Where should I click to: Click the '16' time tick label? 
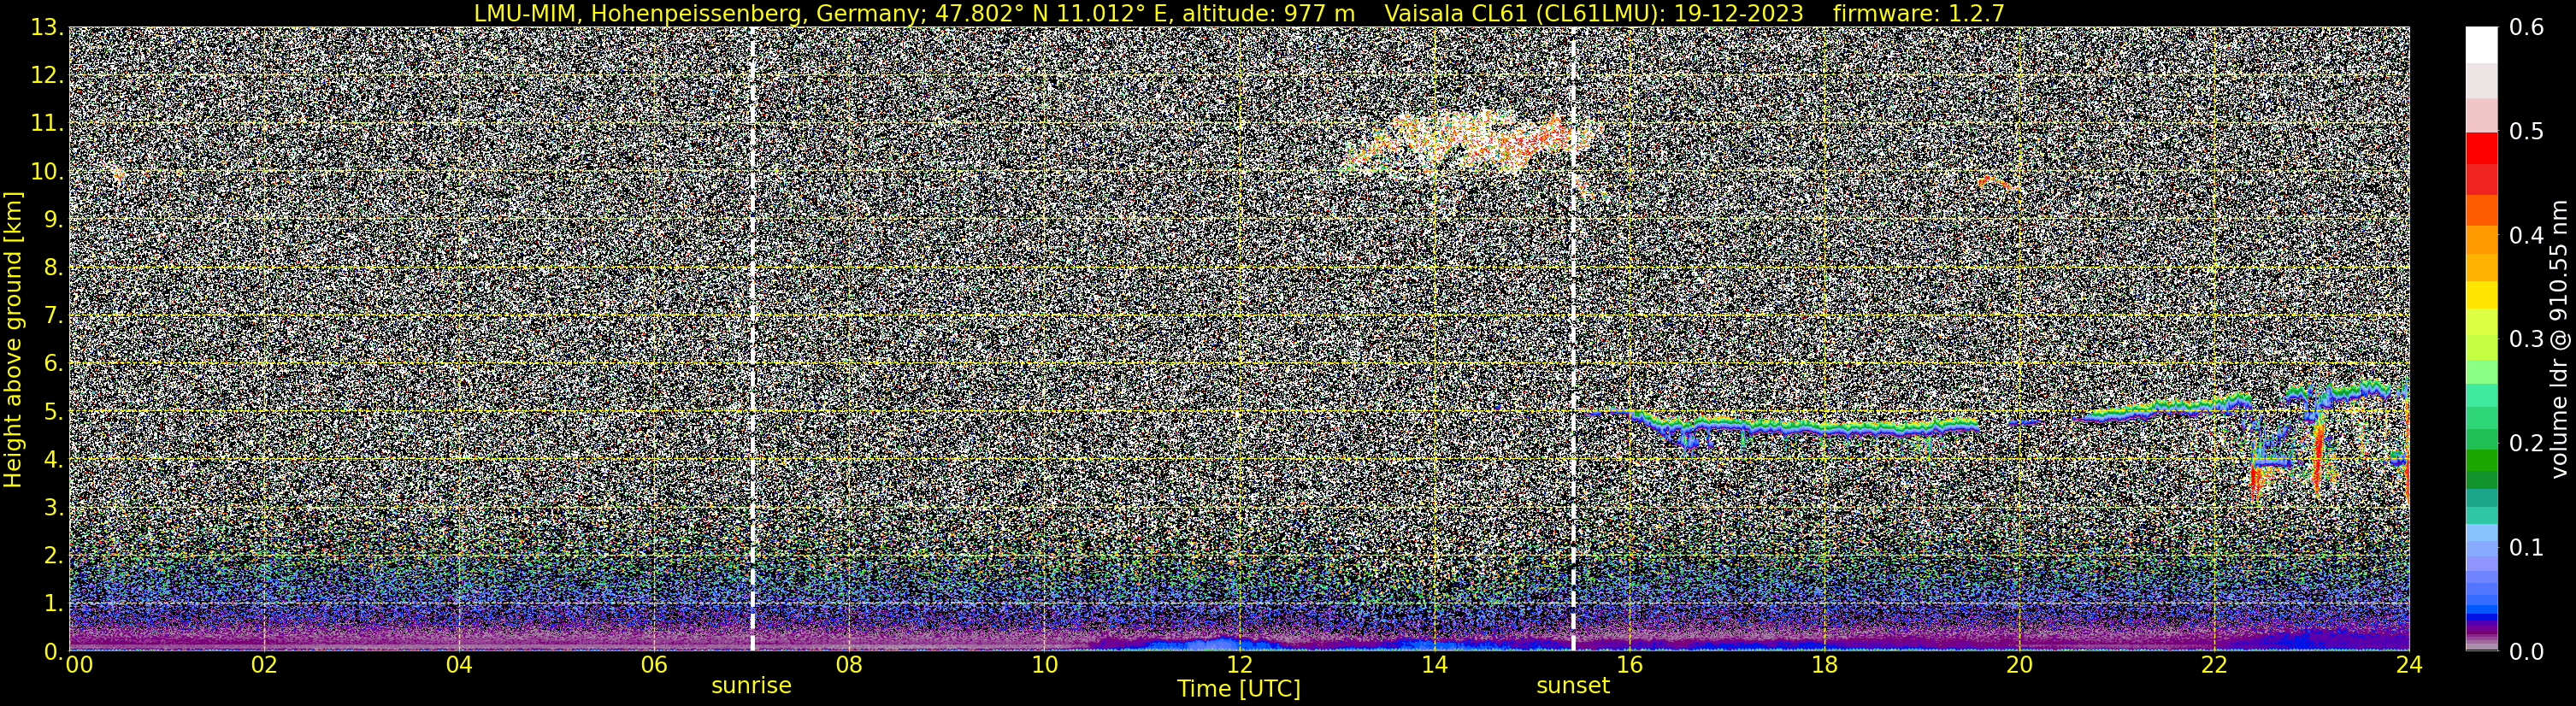(x=1629, y=665)
